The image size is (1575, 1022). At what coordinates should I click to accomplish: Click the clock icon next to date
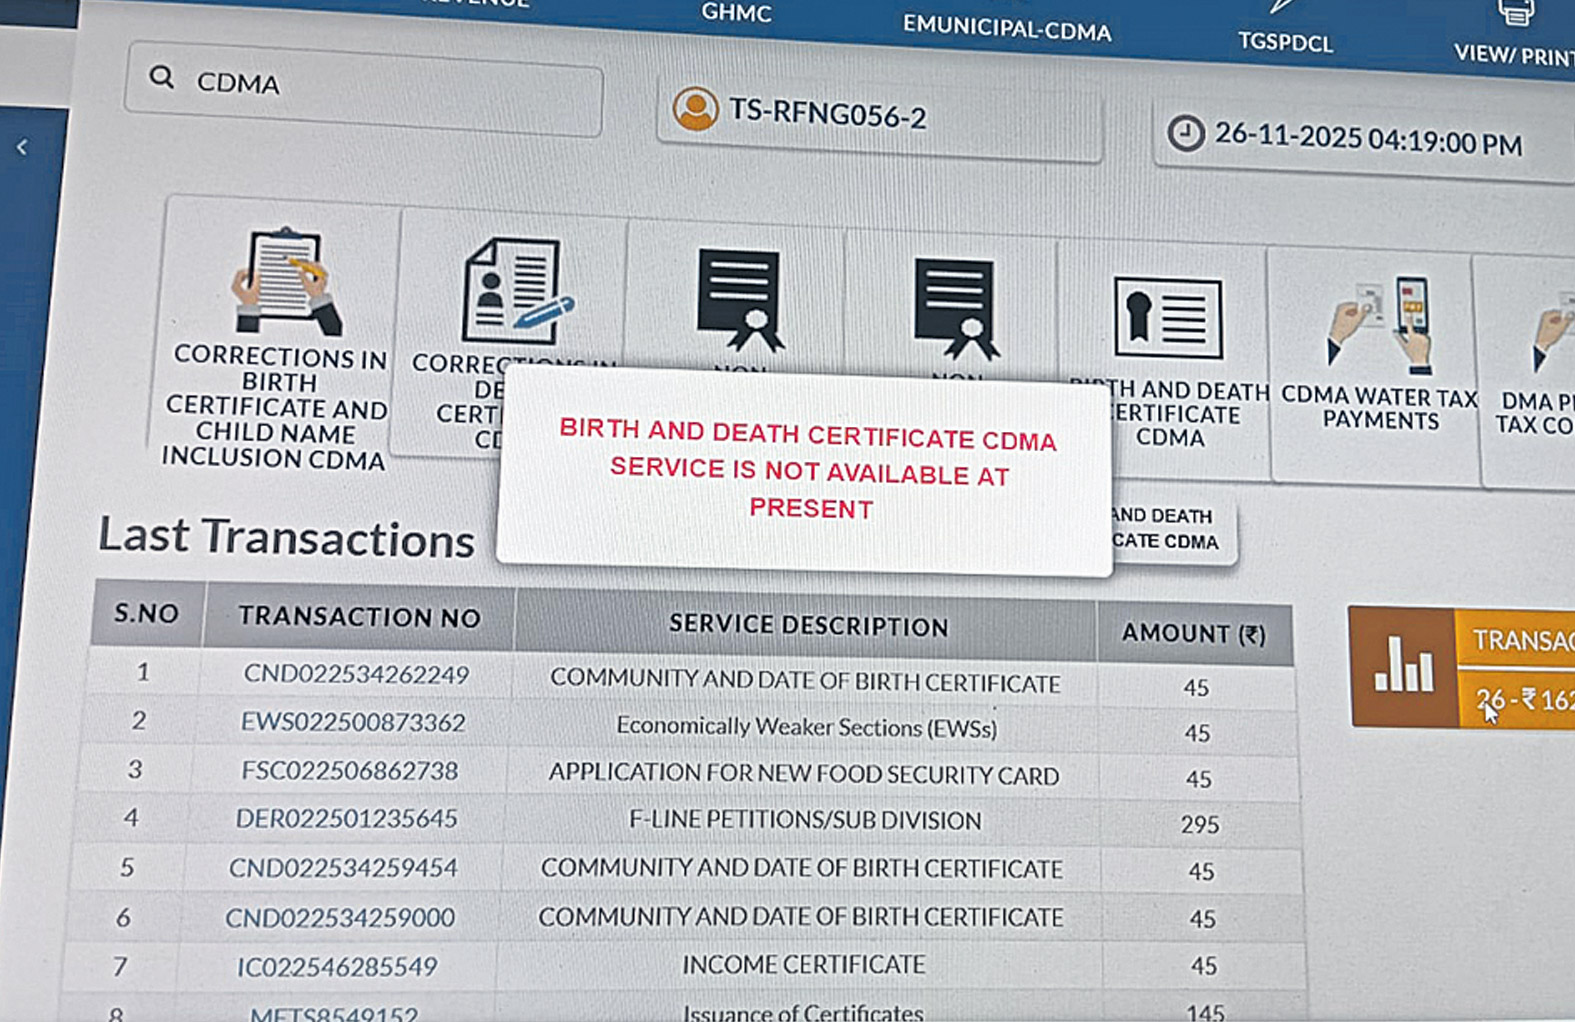[1186, 133]
